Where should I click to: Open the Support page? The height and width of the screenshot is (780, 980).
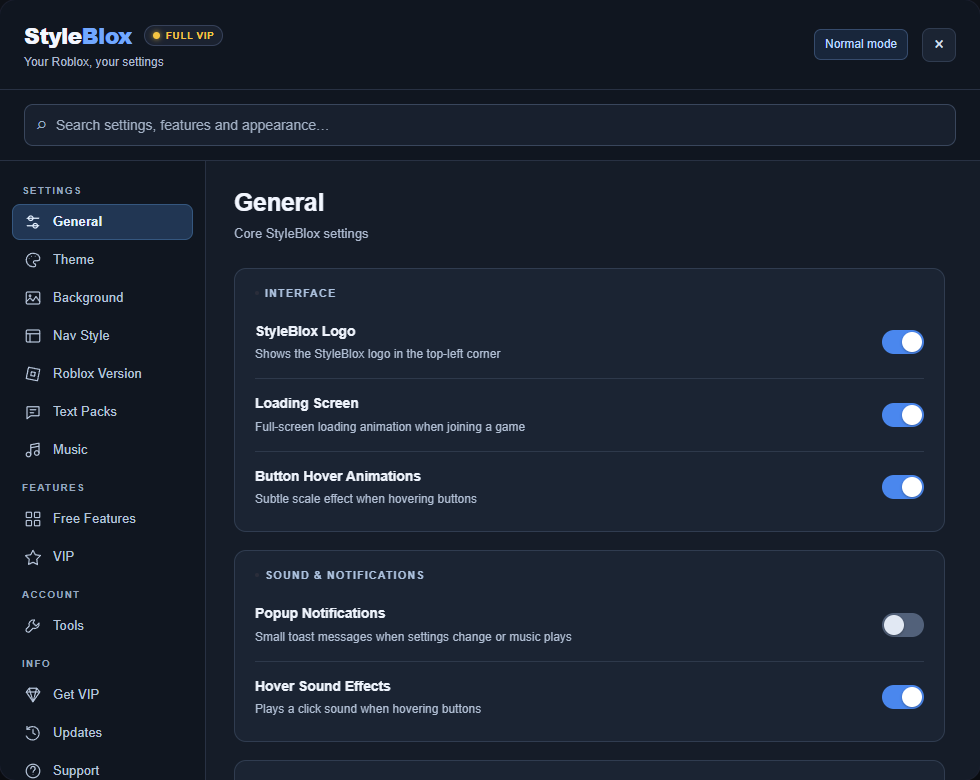pos(102,768)
